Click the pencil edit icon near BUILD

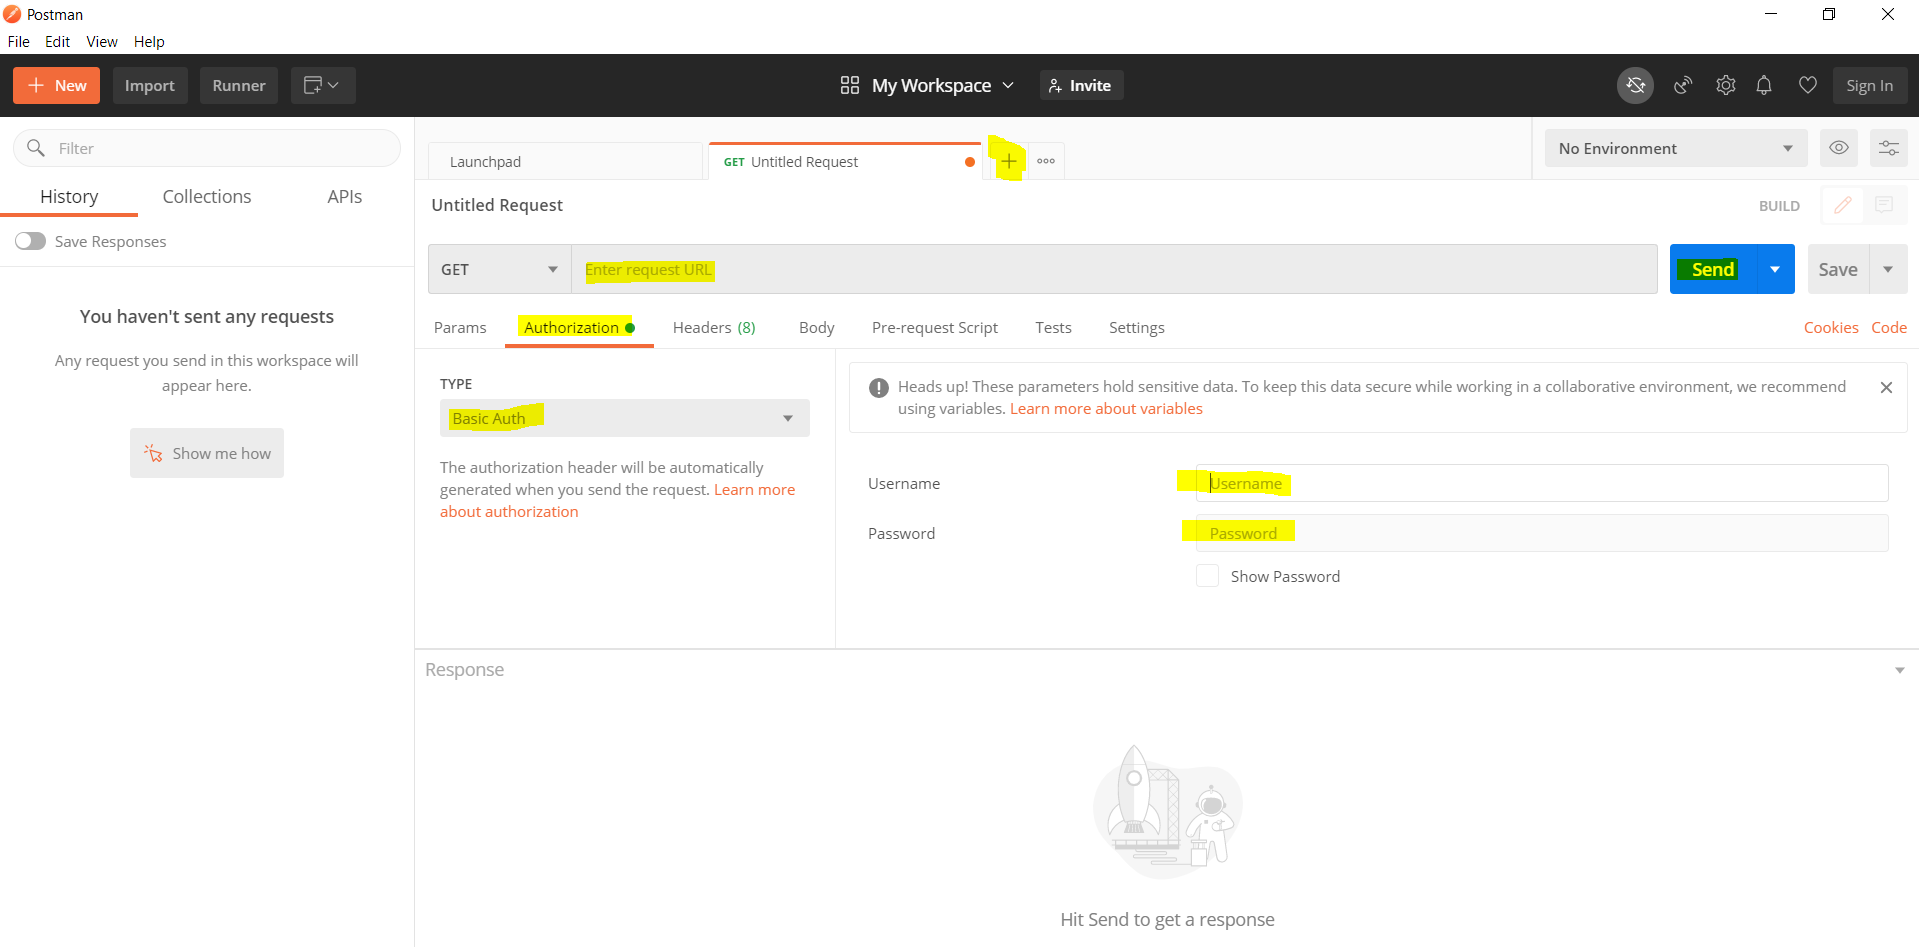[x=1842, y=205]
